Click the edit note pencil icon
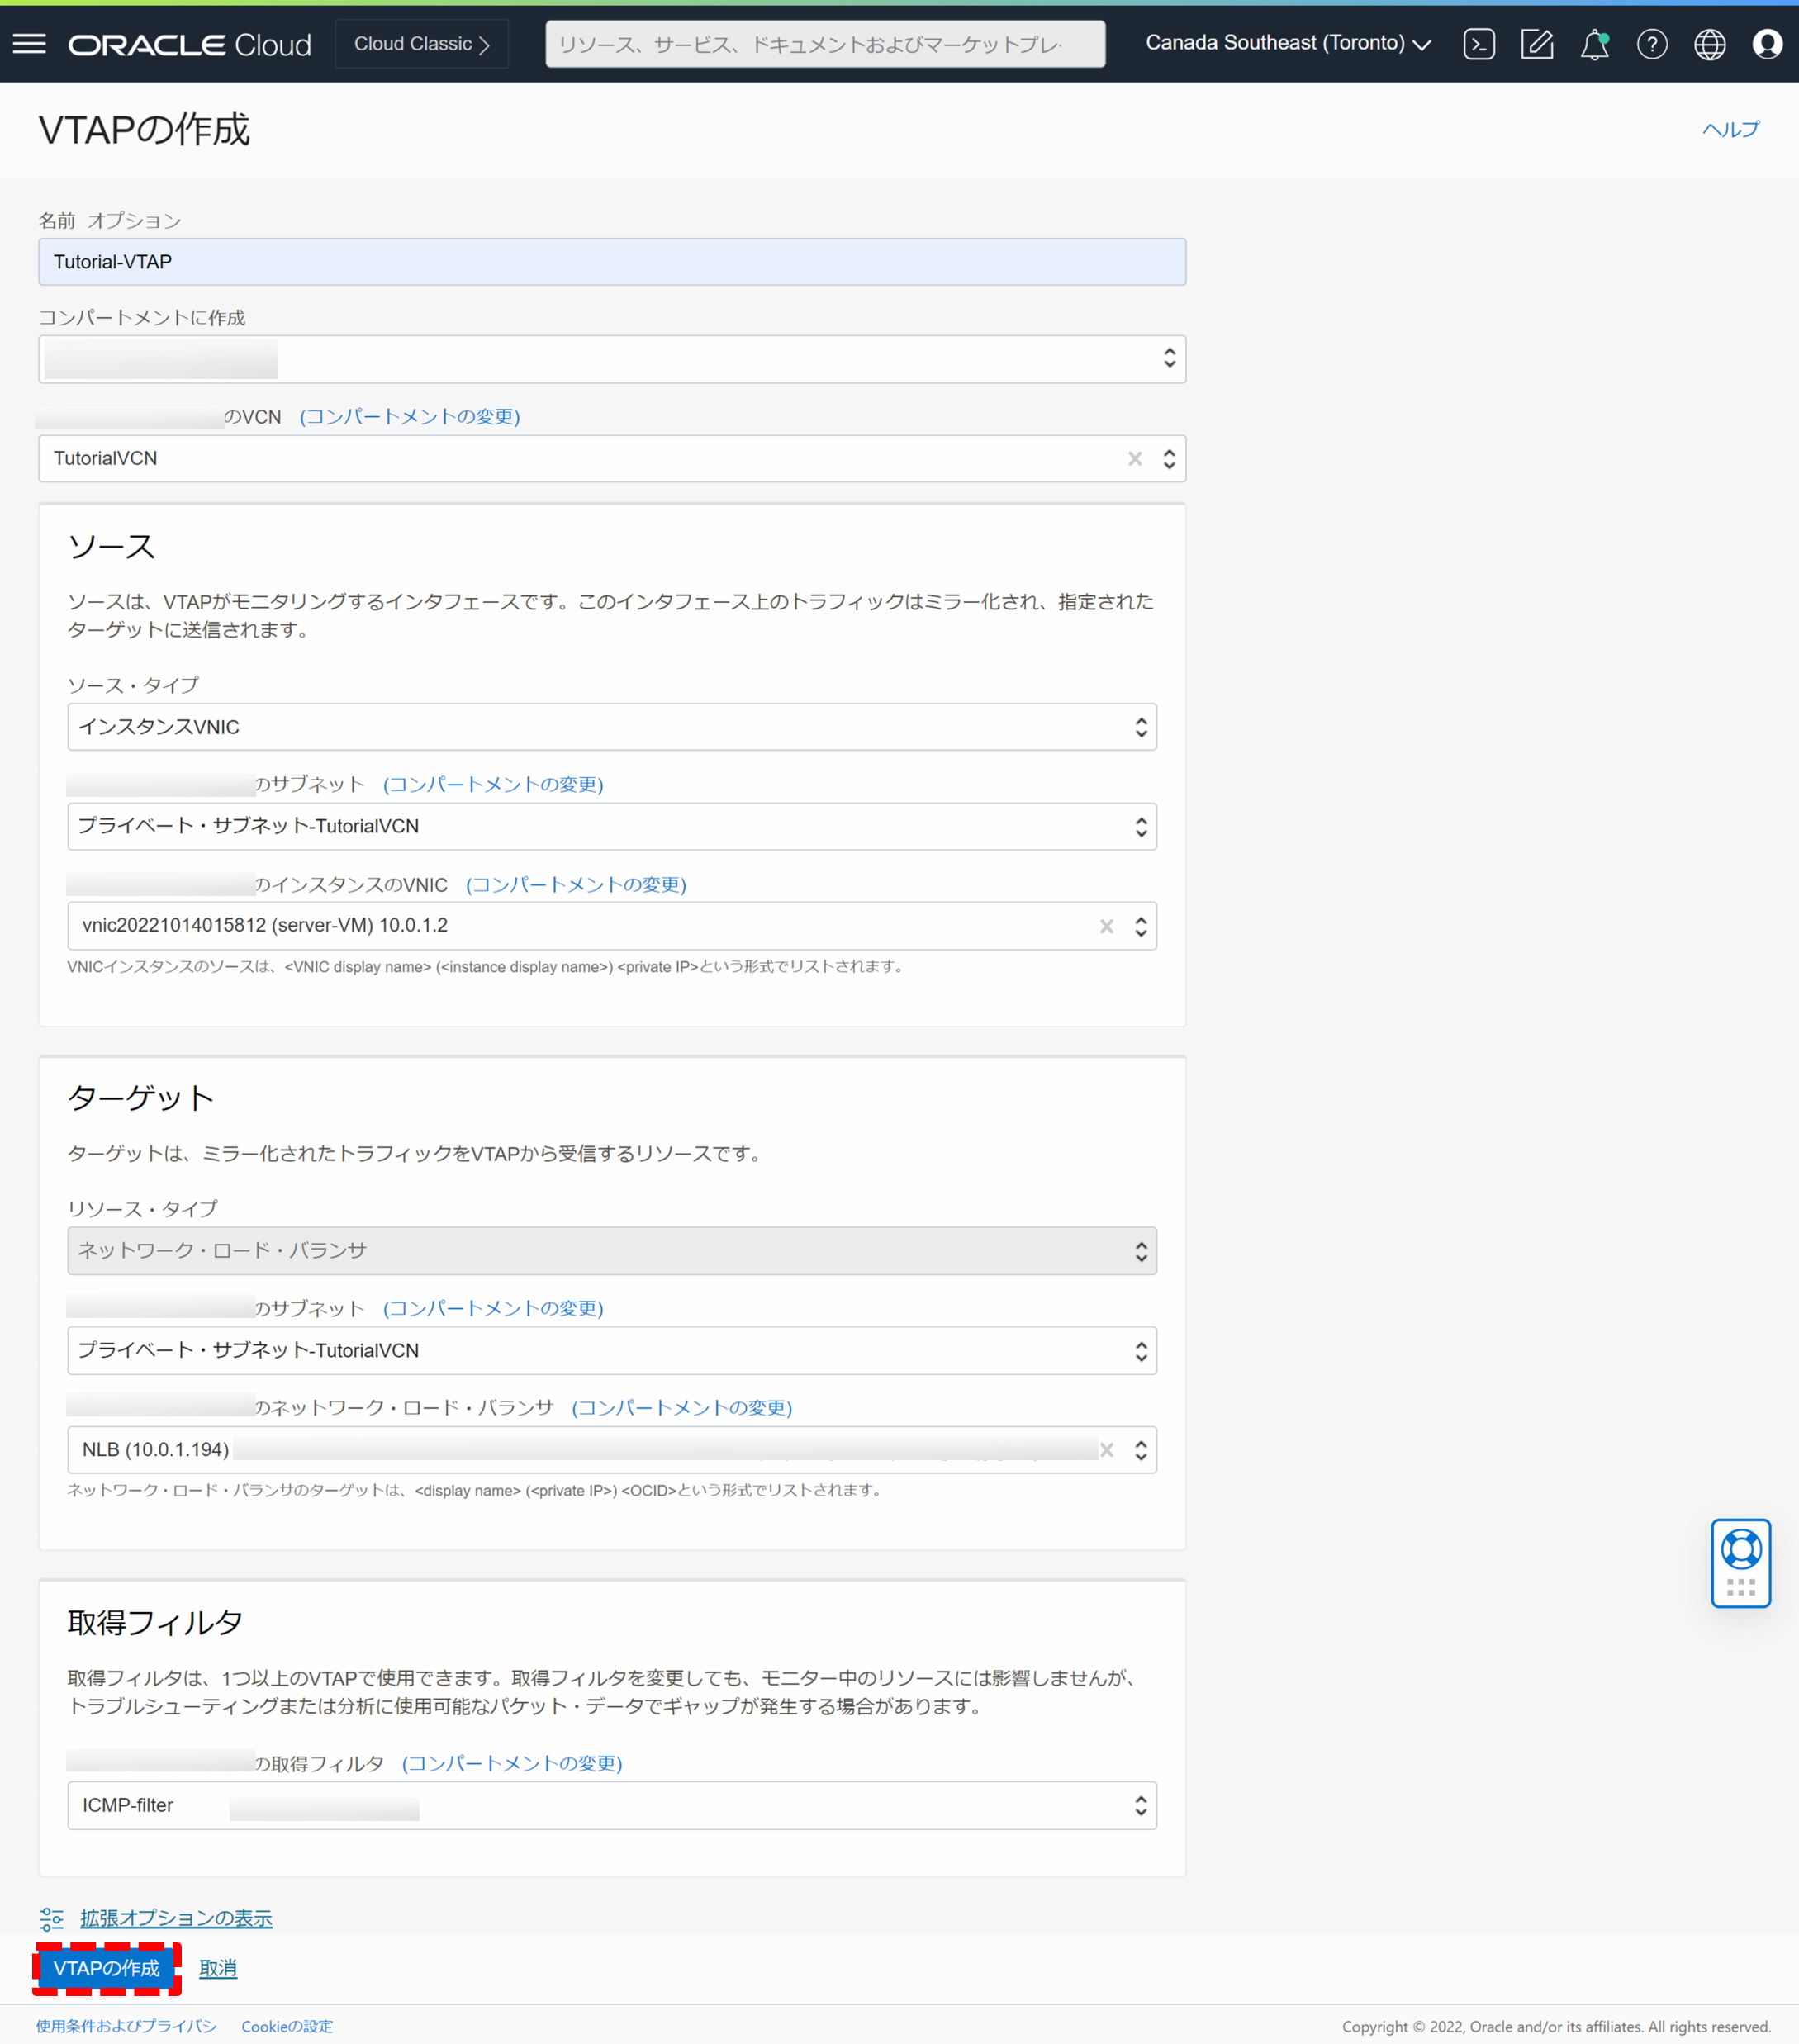Image resolution: width=1799 pixels, height=2044 pixels. click(x=1536, y=44)
